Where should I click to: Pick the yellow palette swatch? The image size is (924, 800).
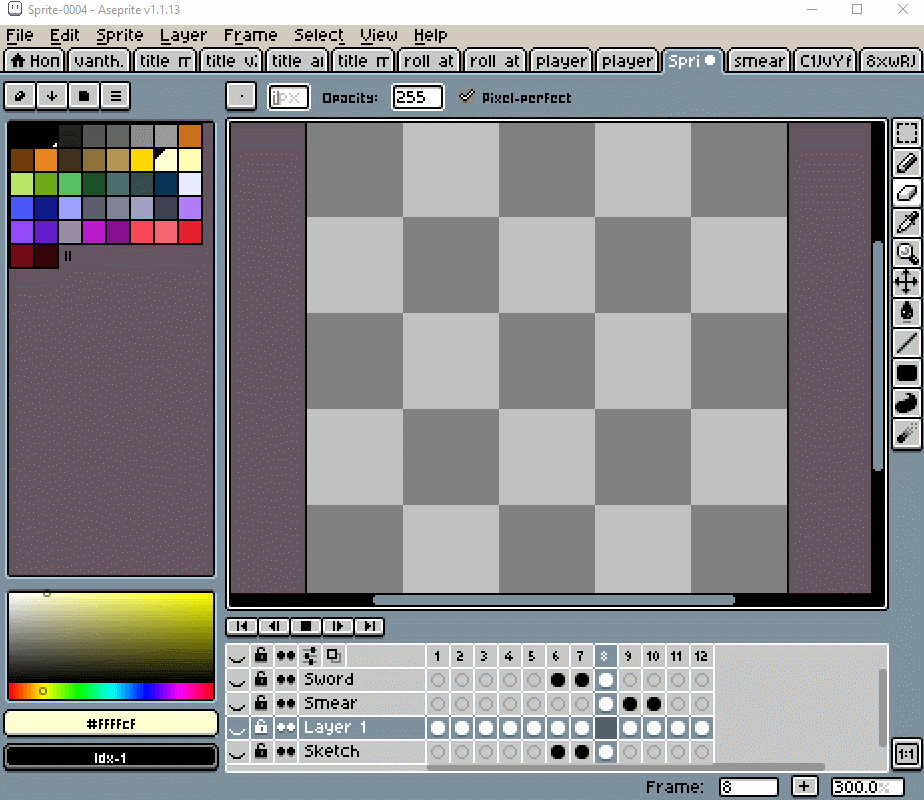tap(141, 160)
